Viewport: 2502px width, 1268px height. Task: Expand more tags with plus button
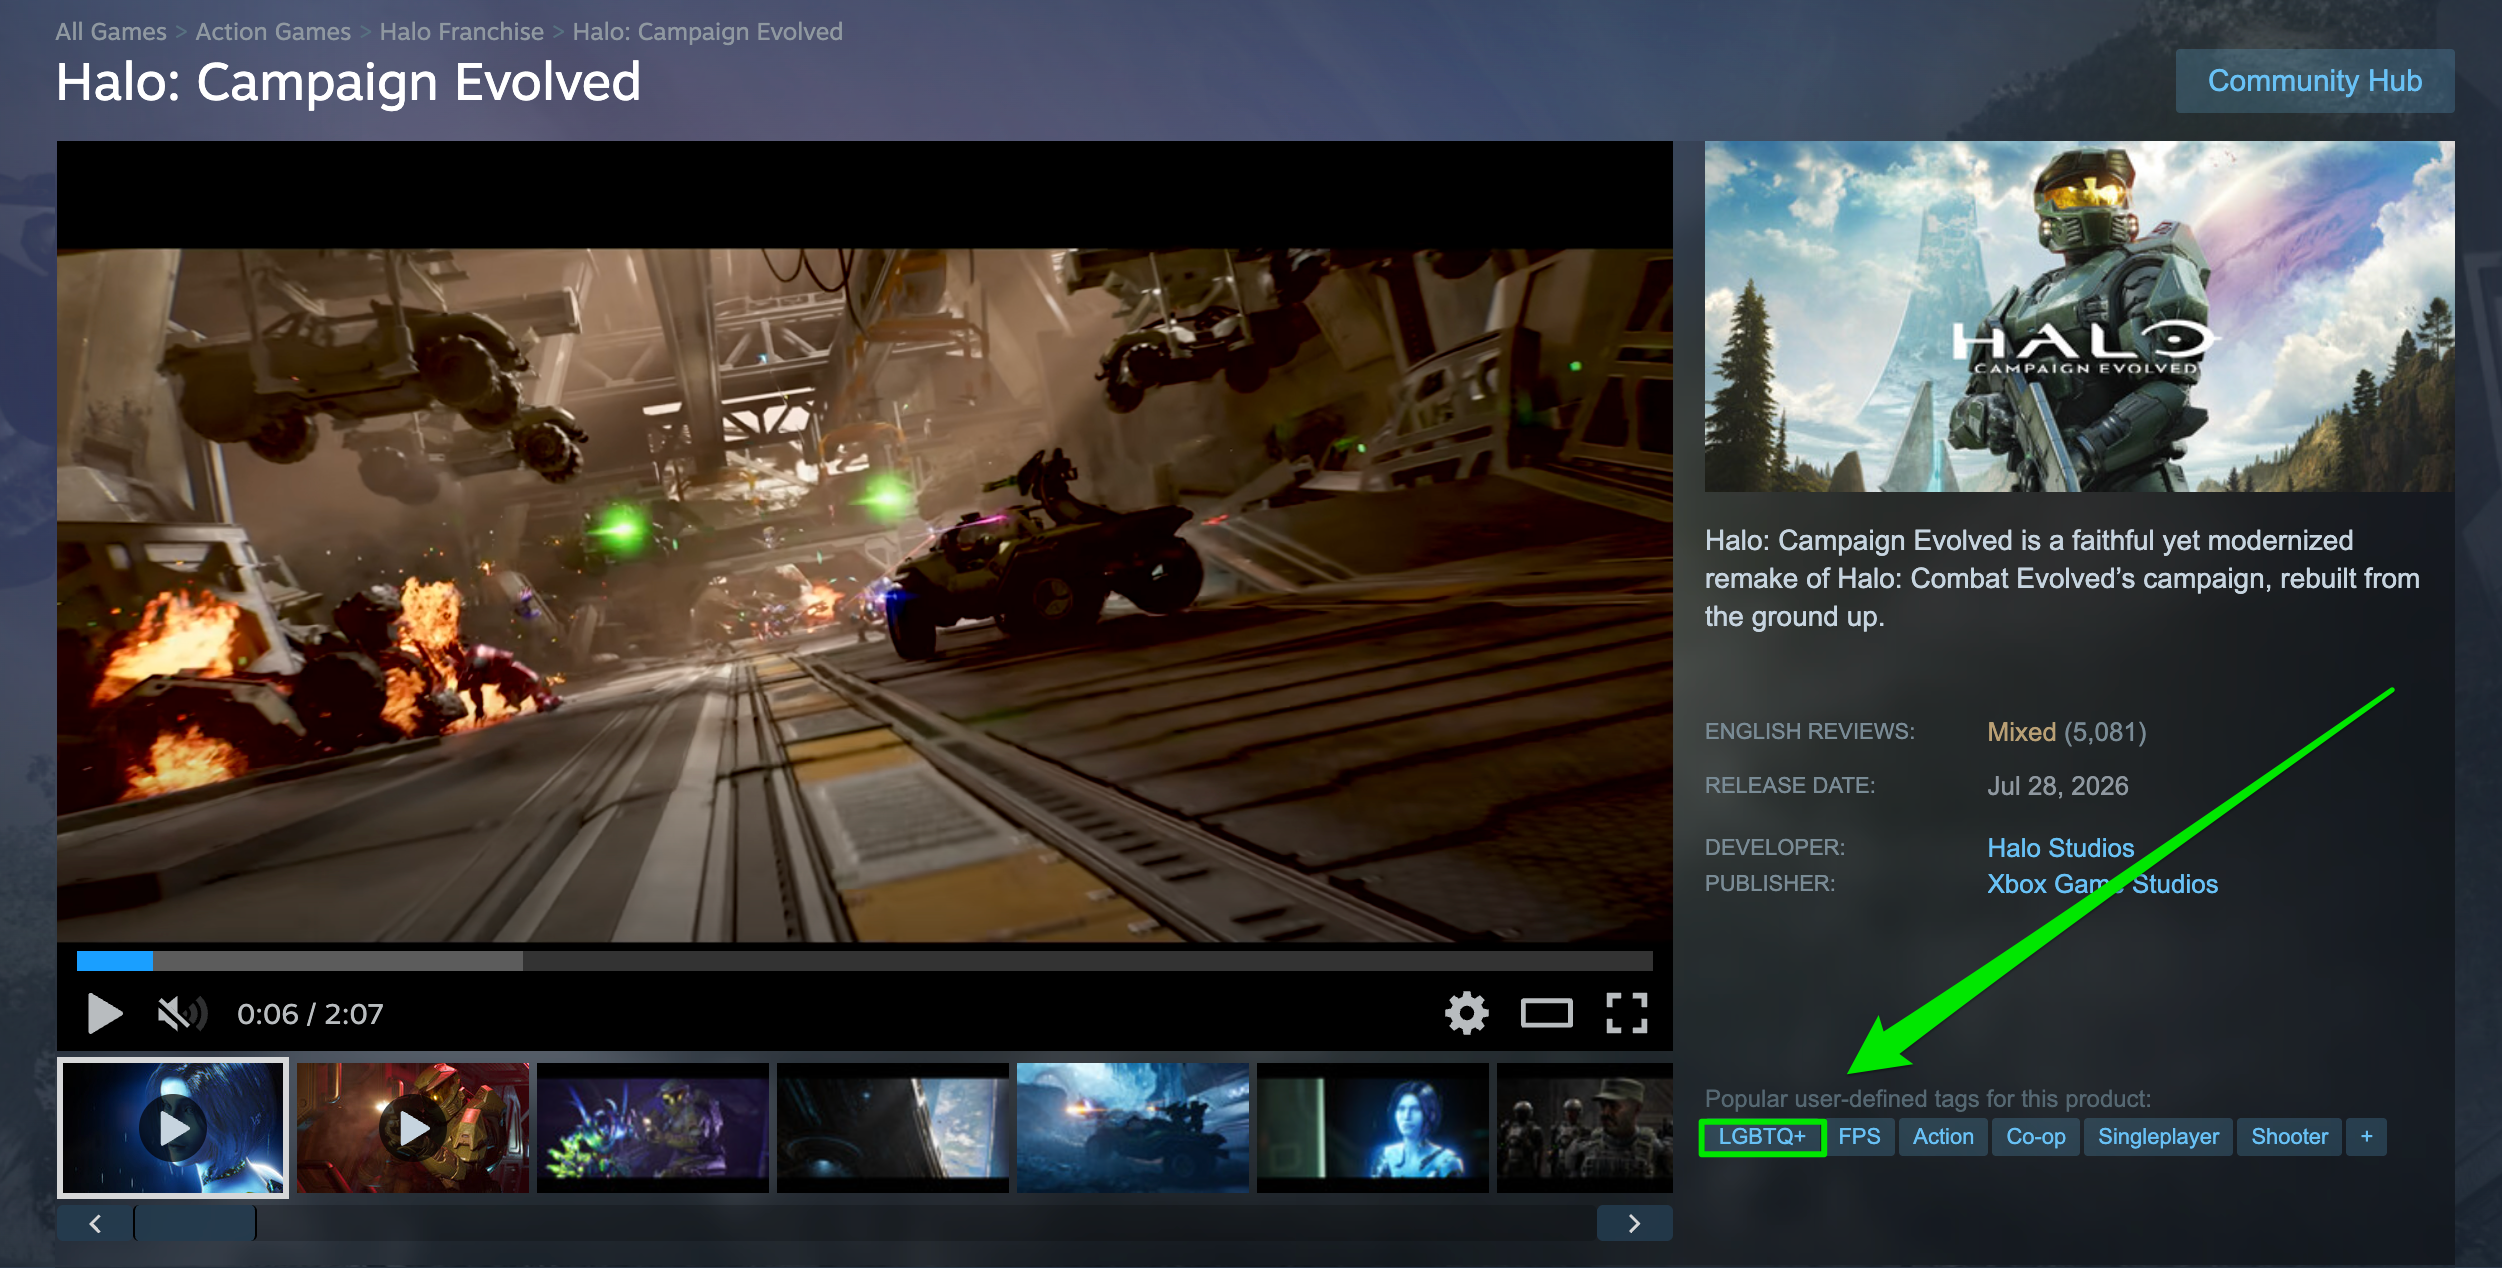coord(2366,1137)
